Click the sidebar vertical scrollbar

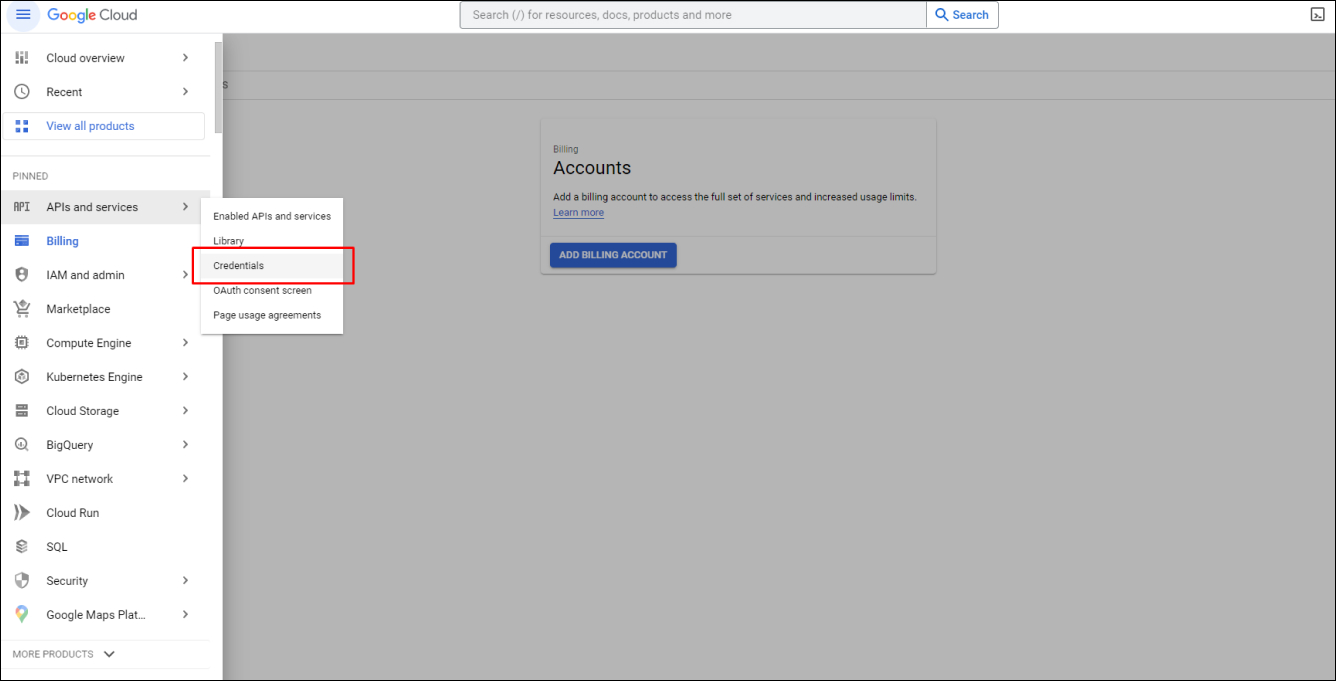pos(219,88)
